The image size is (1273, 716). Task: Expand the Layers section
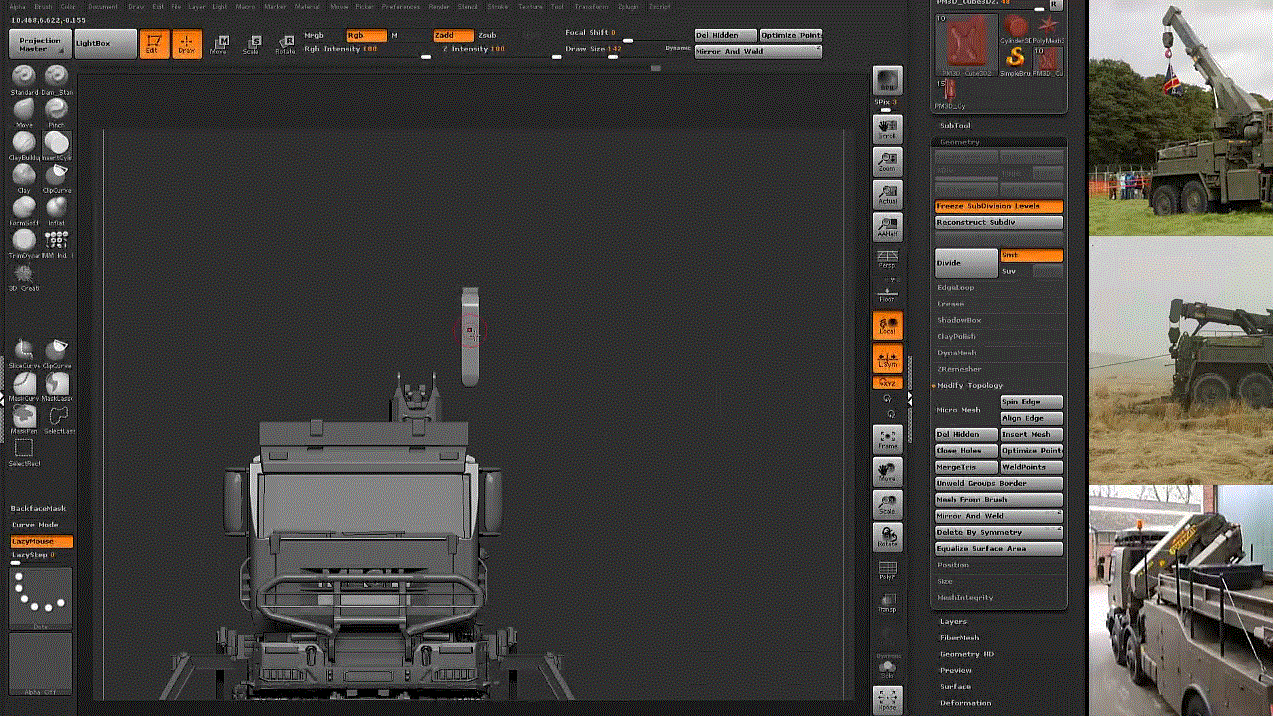[953, 621]
